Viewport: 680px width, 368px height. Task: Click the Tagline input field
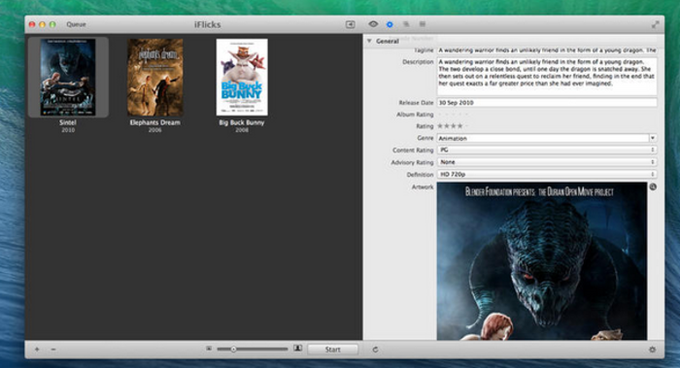[x=547, y=50]
